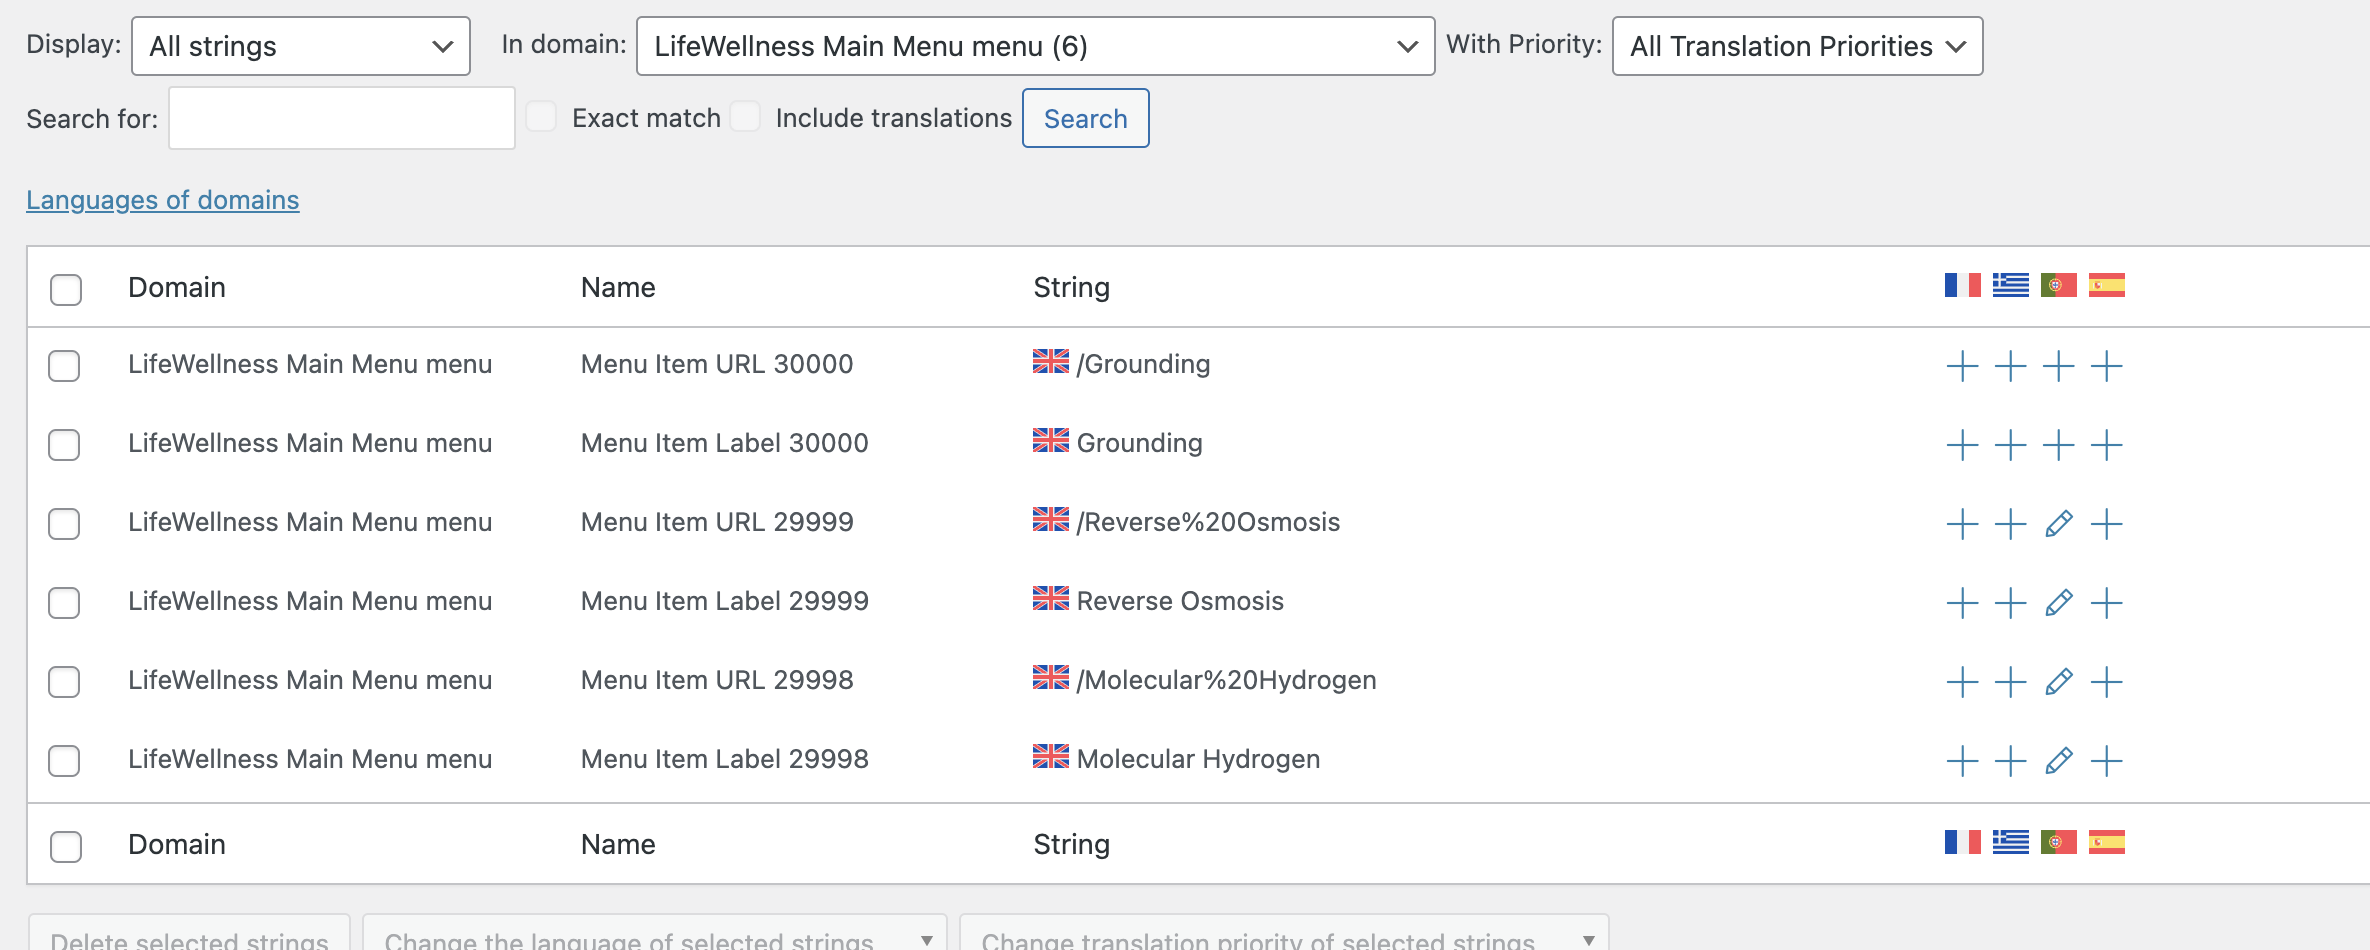2370x950 pixels.
Task: Edit Portuguese translation of Reverse Osmosis label
Action: coord(2058,603)
